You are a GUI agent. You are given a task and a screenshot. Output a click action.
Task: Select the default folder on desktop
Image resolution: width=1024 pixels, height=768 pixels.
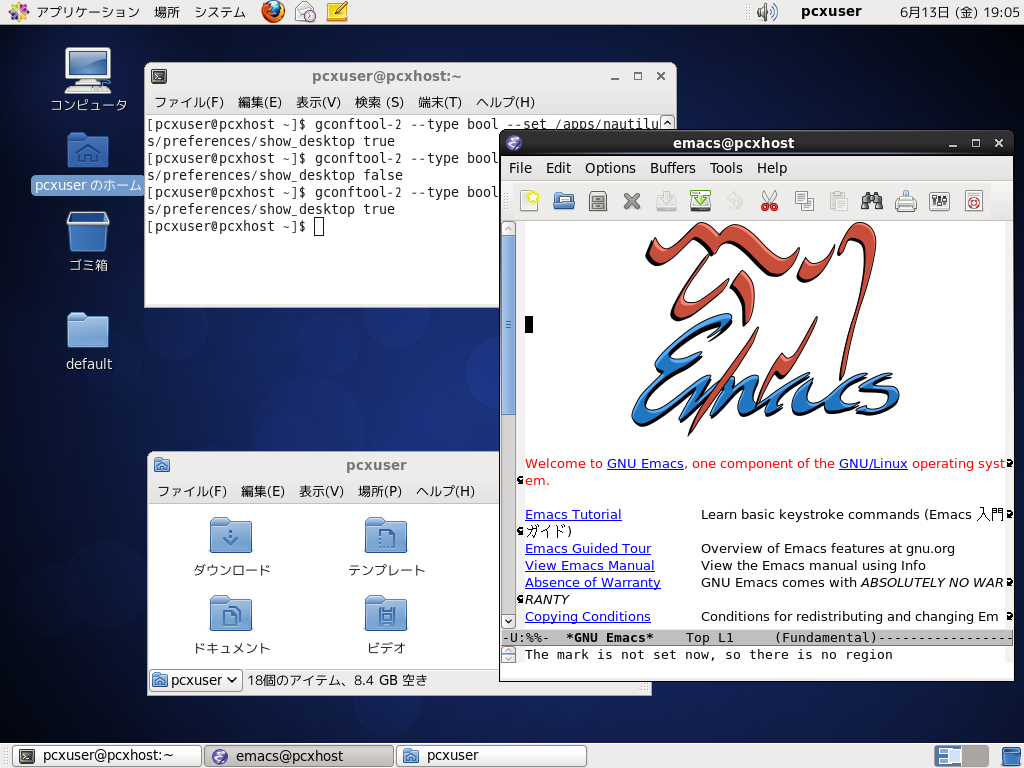88,342
